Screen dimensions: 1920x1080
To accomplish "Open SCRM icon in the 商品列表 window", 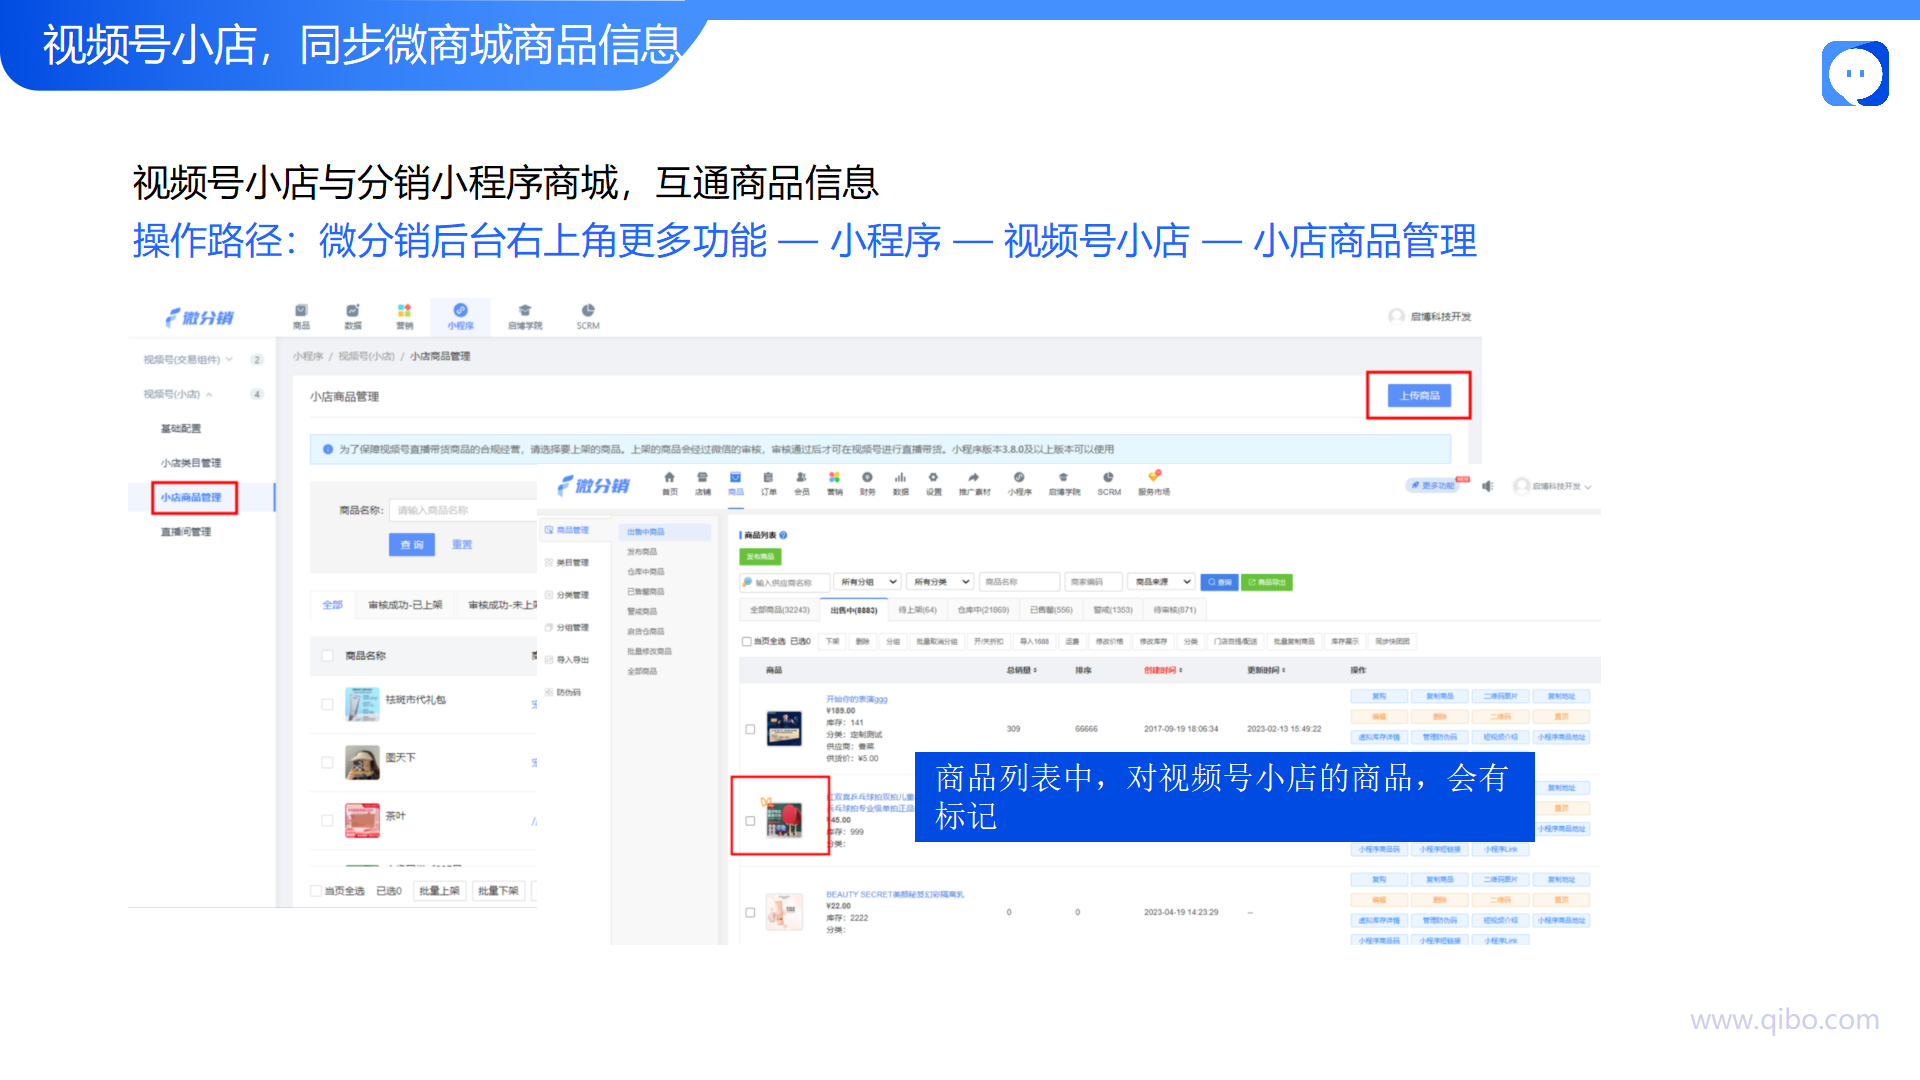I will tap(1109, 484).
